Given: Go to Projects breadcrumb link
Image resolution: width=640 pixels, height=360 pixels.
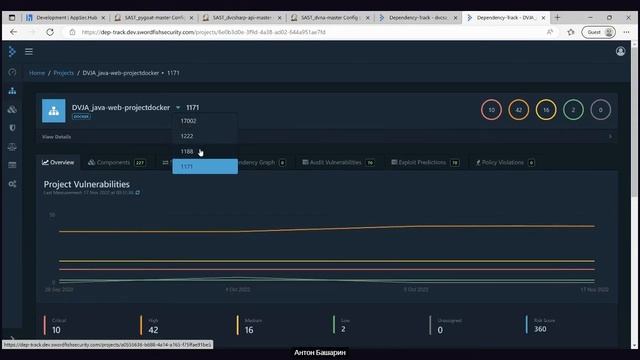Looking at the screenshot, I should point(64,73).
